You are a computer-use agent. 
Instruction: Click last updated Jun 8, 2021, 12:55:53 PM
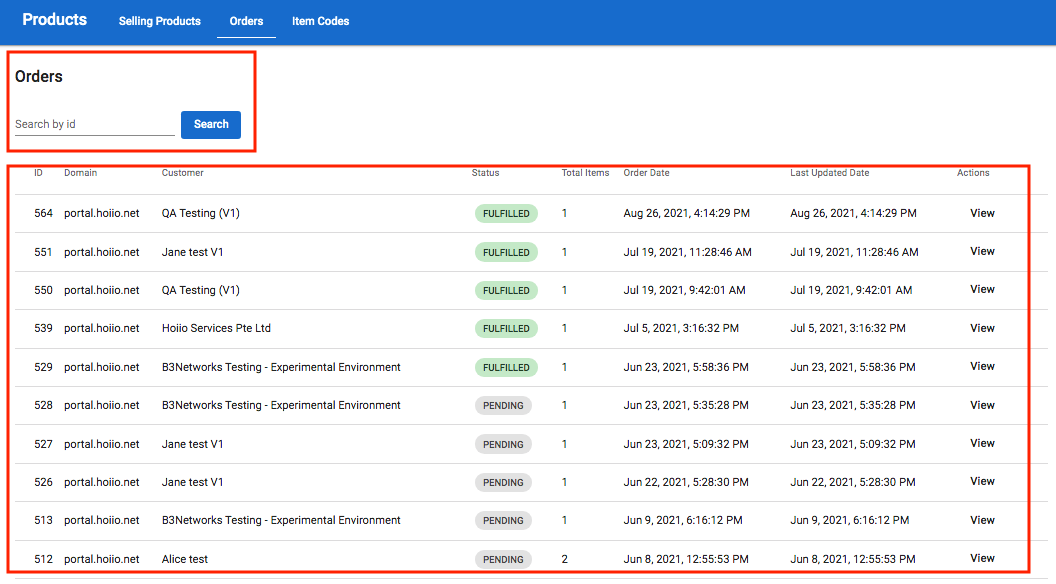tap(853, 559)
